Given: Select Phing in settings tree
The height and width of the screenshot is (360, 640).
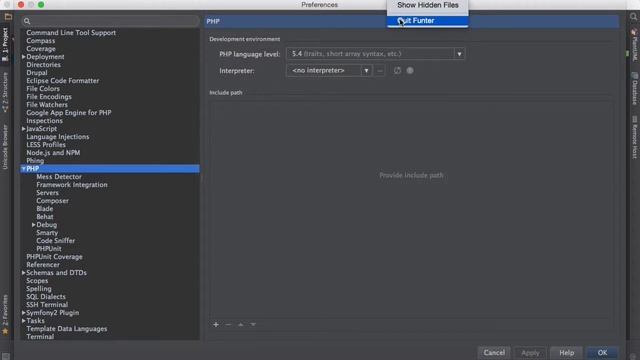Looking at the screenshot, I should (35, 161).
